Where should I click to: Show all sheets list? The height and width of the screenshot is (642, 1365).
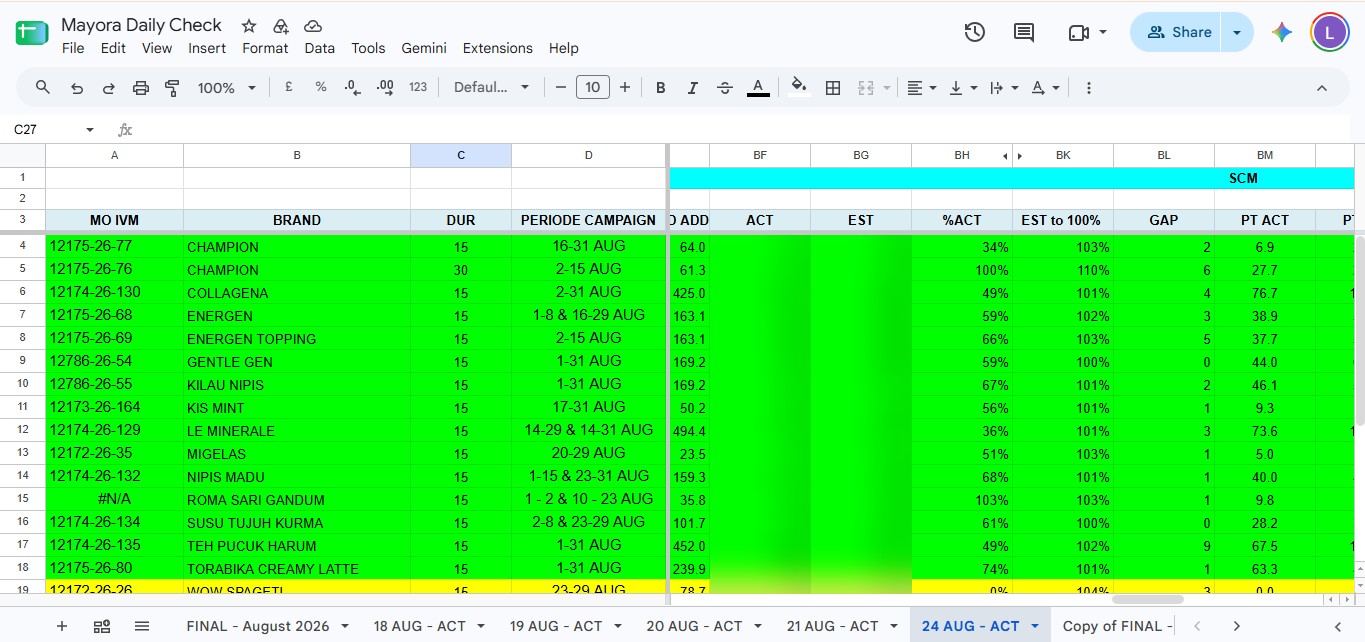click(142, 626)
